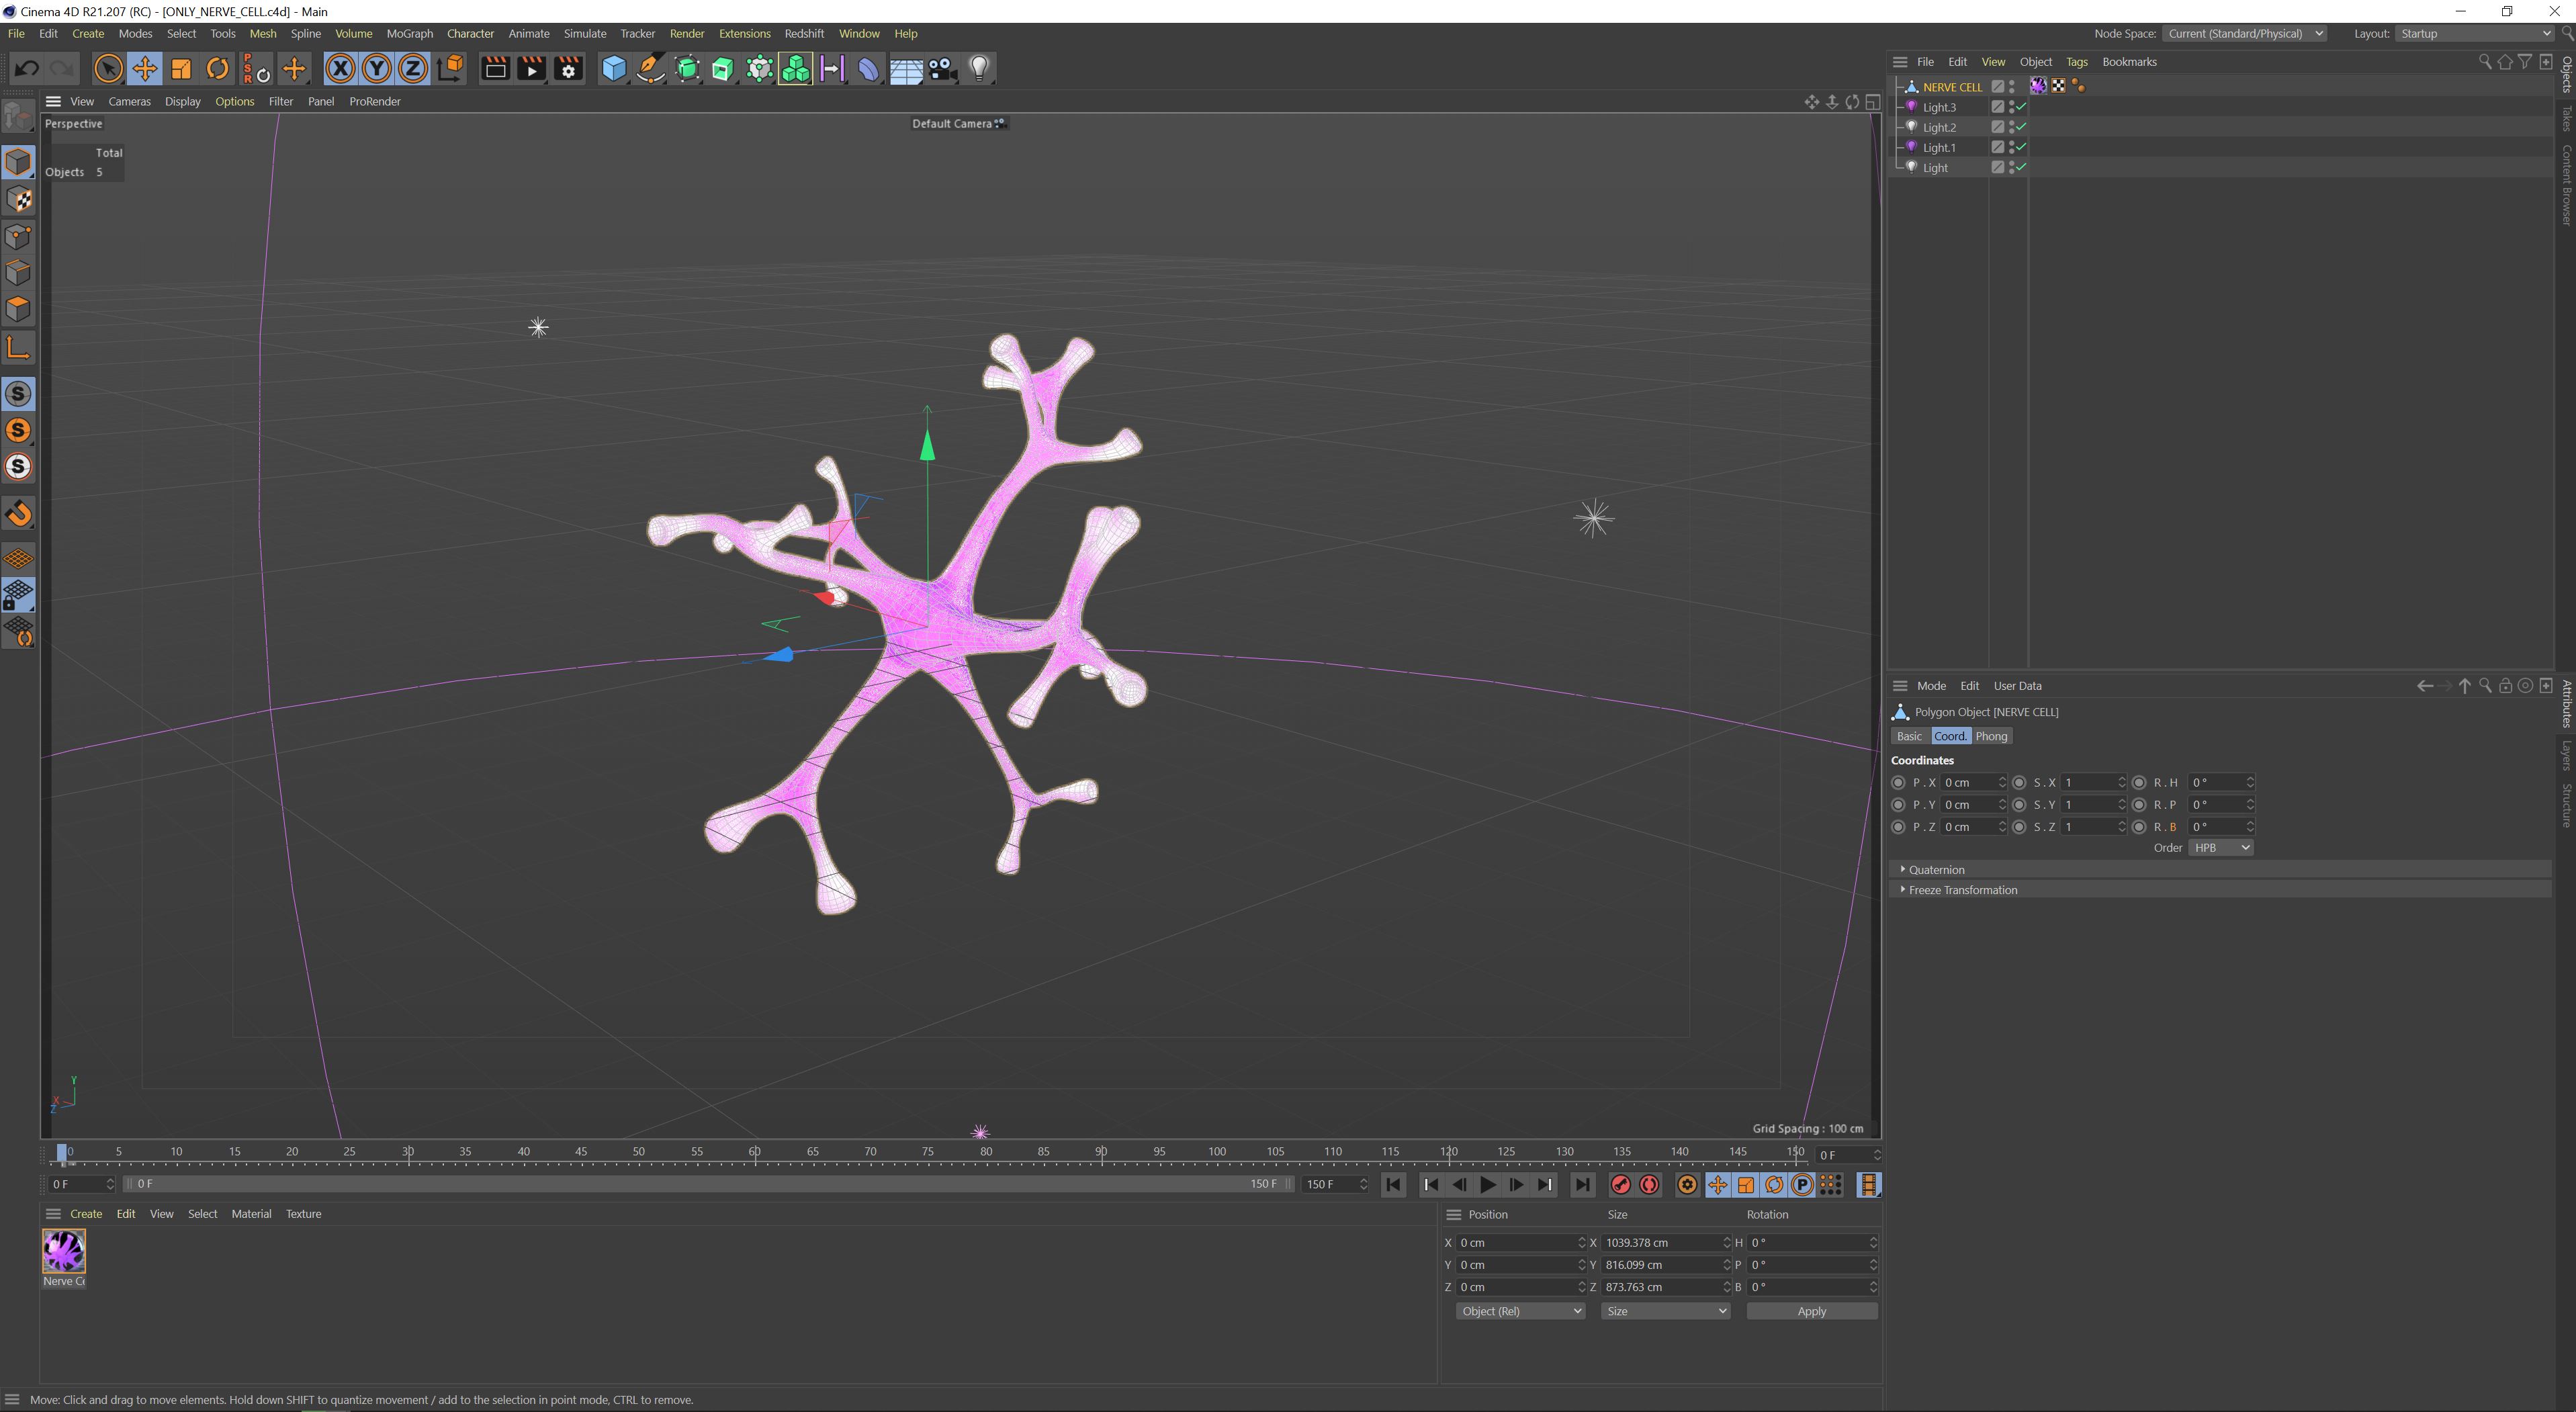Viewport: 2576px width, 1412px height.
Task: Play the animation forward
Action: (1487, 1185)
